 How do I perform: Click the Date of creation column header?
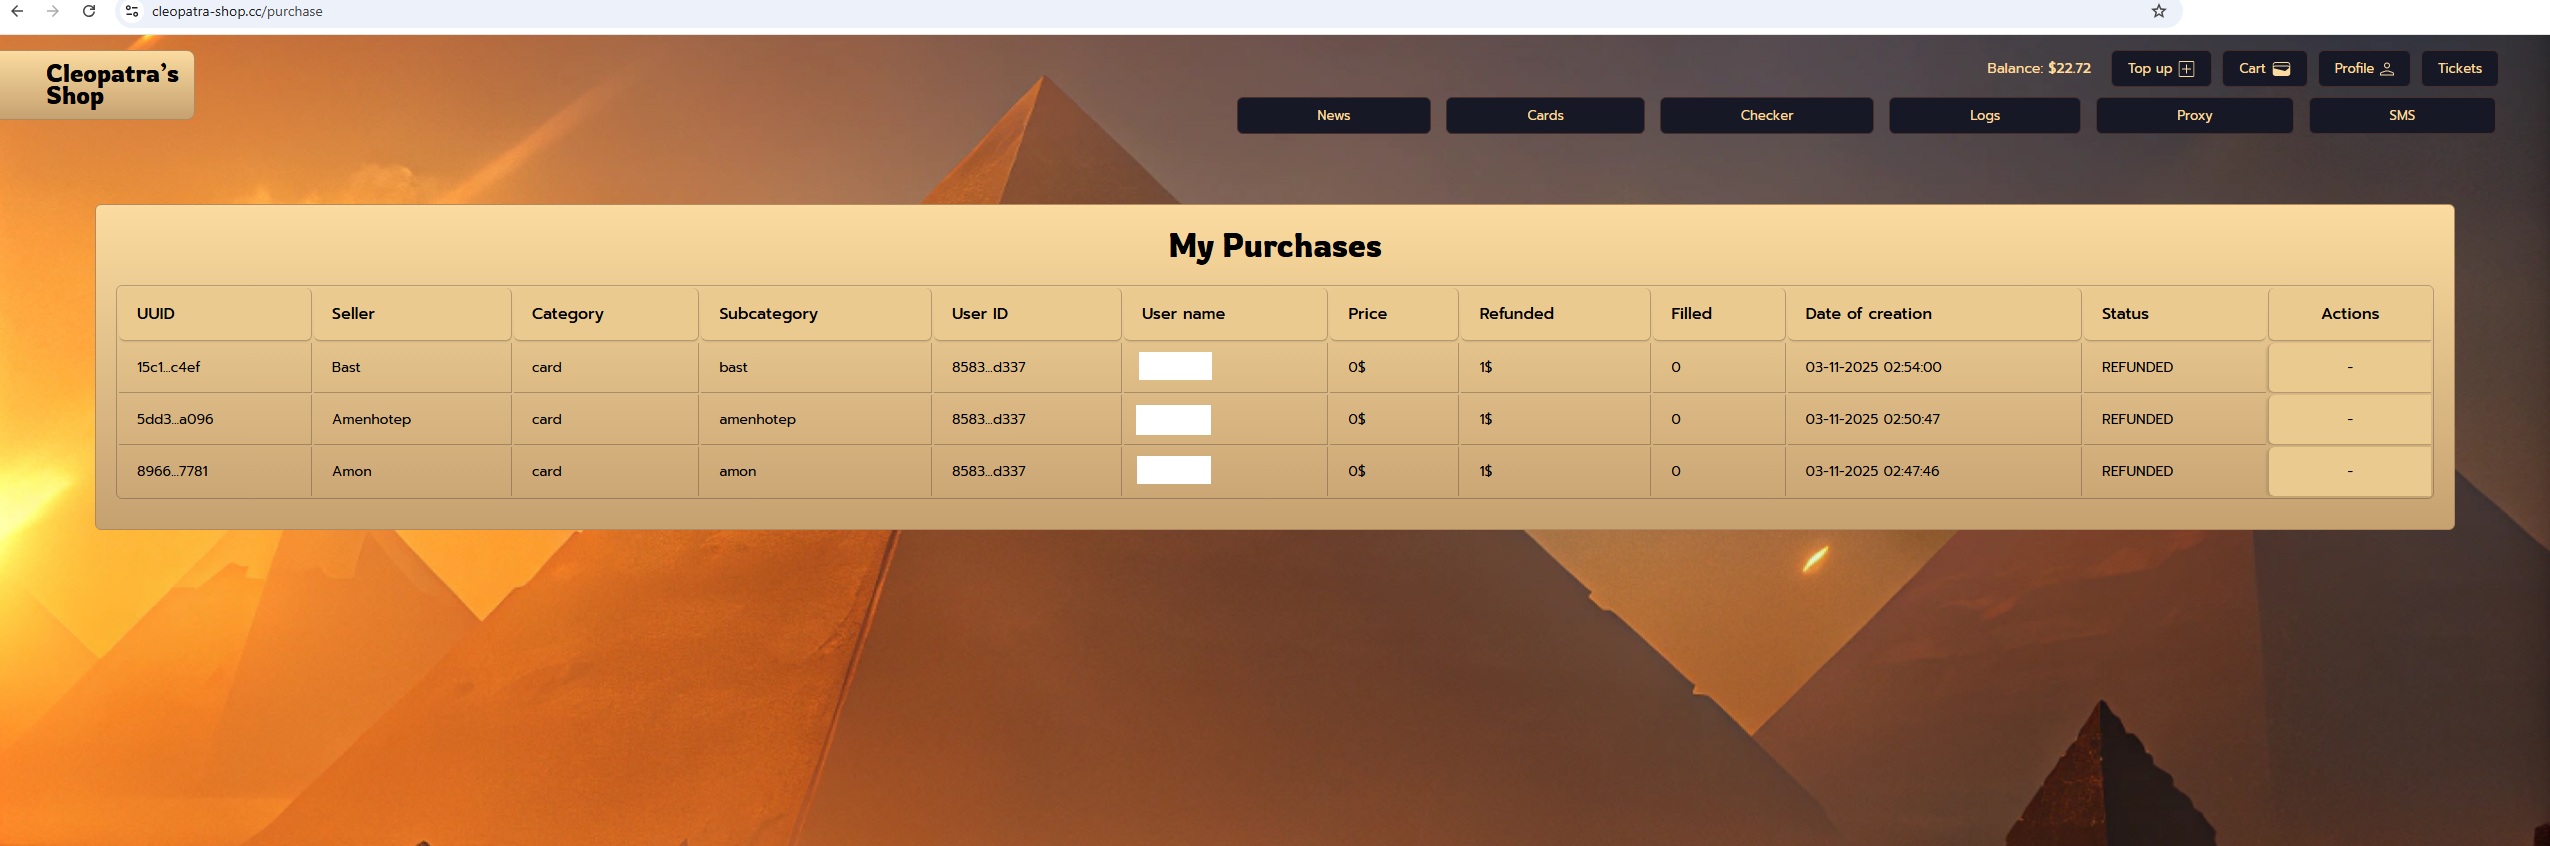coord(1867,313)
